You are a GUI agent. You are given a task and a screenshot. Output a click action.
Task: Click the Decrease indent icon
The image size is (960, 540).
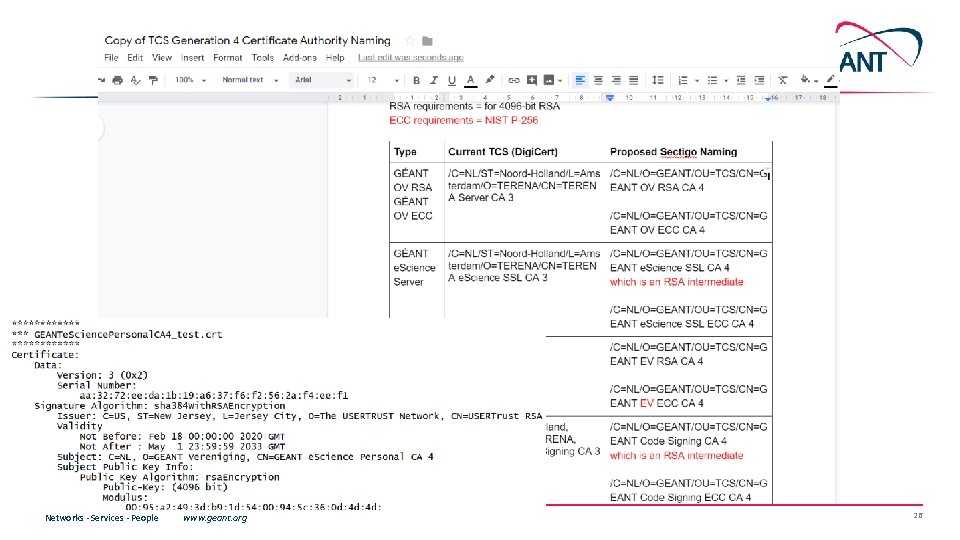pos(741,80)
